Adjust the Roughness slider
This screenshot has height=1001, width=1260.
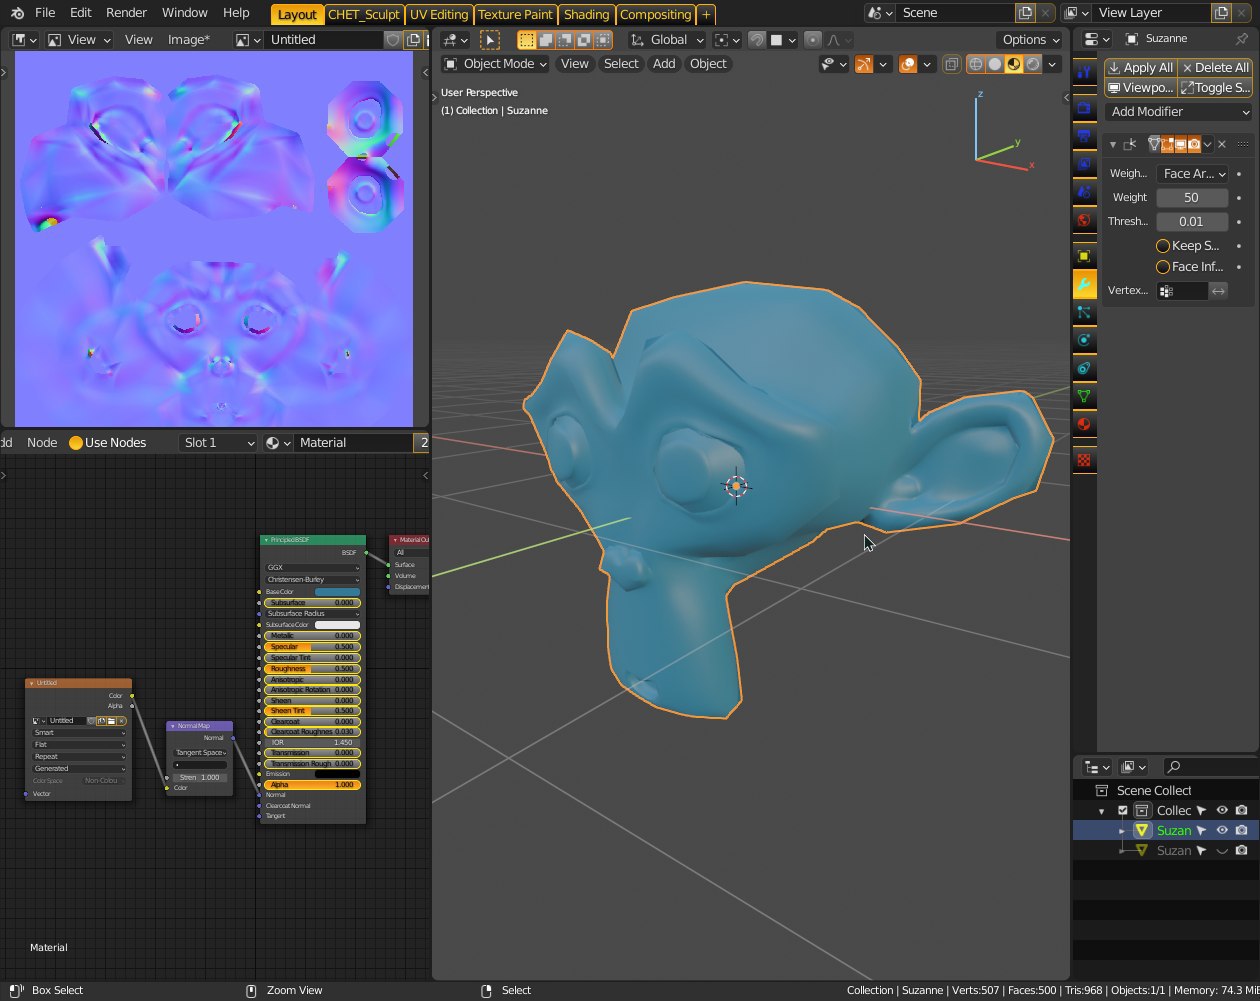click(313, 669)
